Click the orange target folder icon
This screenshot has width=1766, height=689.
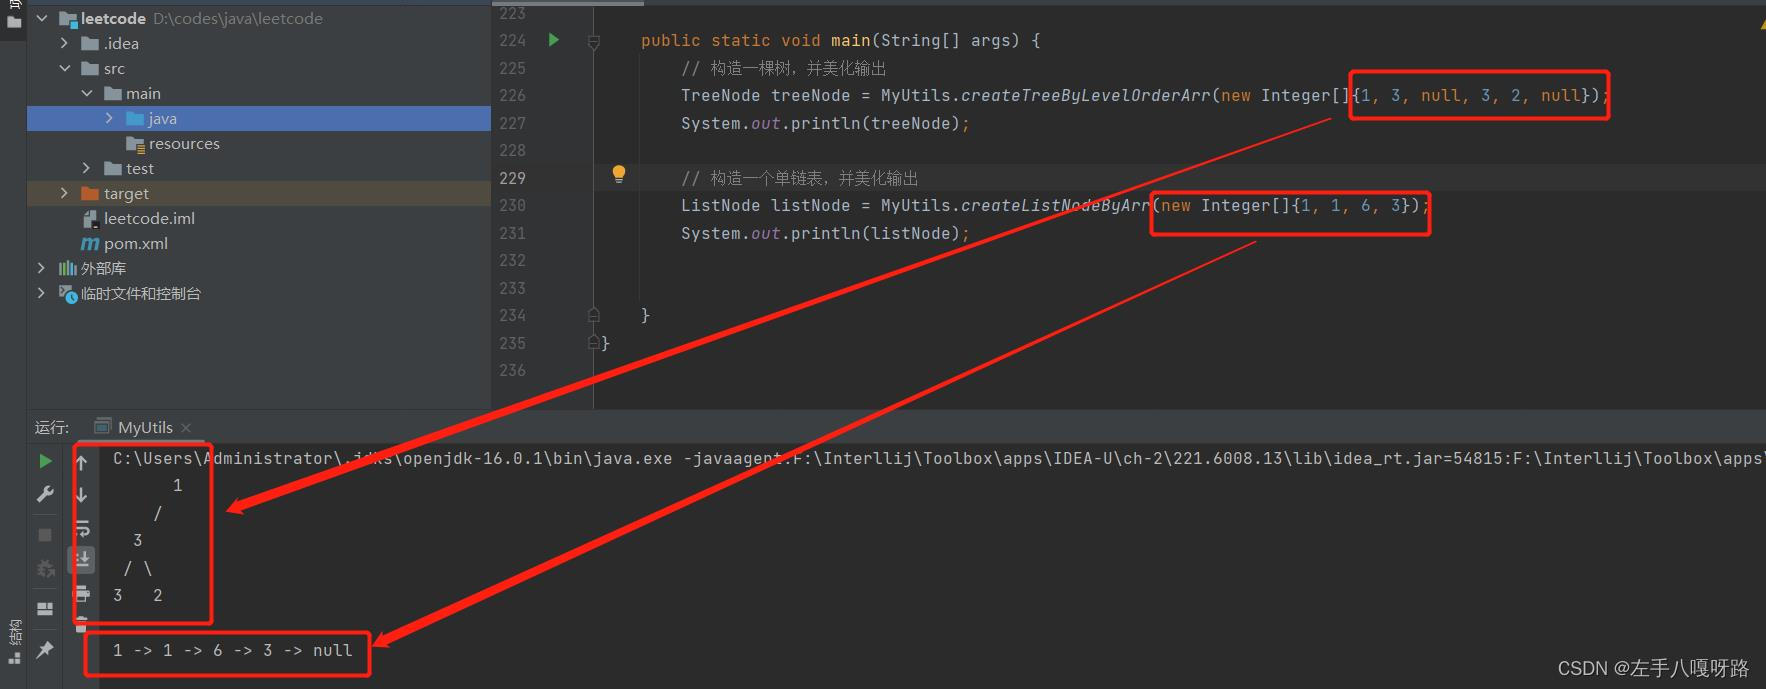point(90,193)
